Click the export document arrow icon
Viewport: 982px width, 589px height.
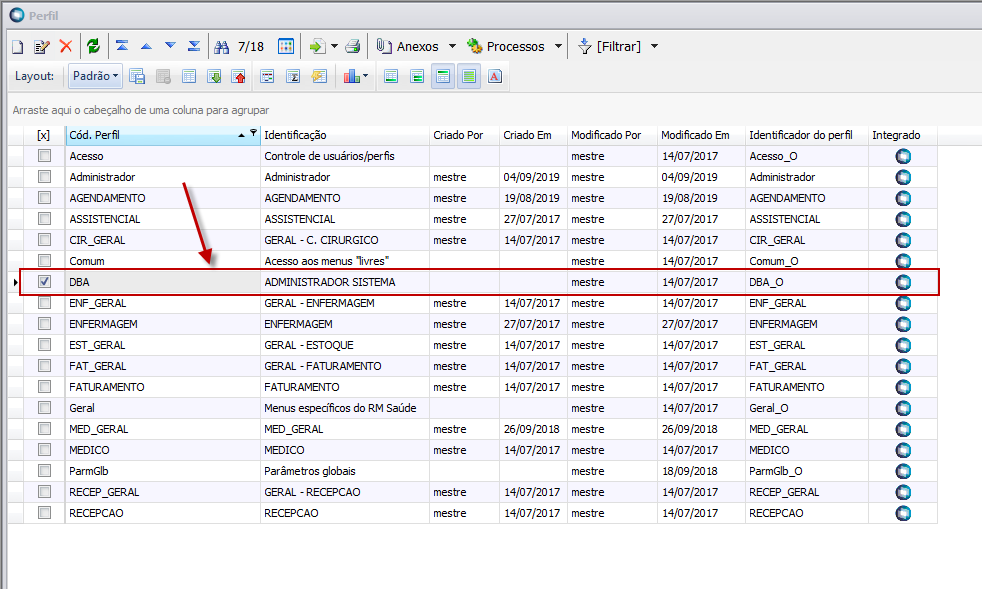[317, 46]
